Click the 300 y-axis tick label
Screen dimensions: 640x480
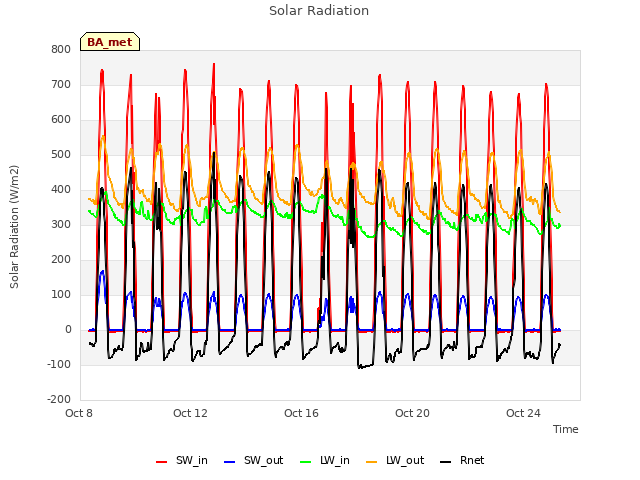61,224
